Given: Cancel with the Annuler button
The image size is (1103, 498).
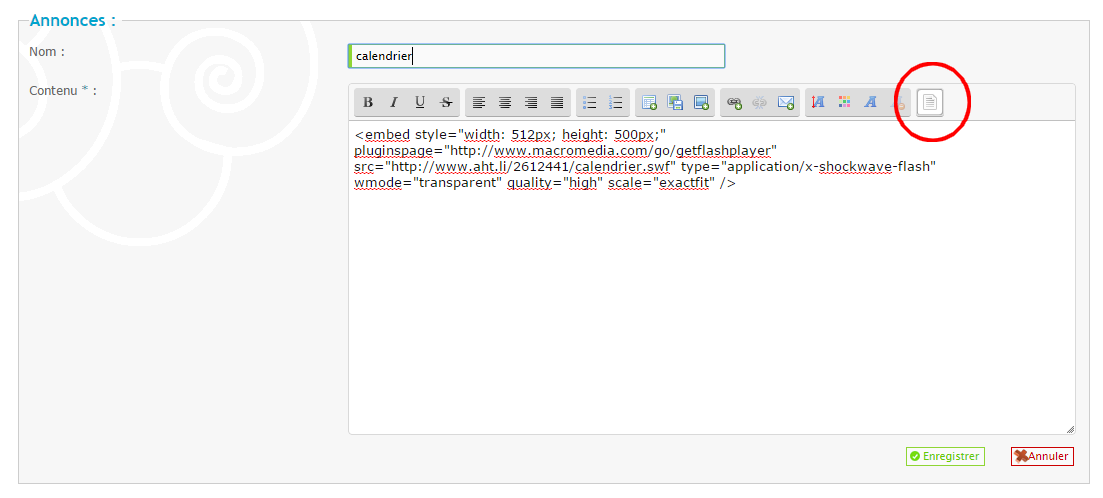Looking at the screenshot, I should (1043, 456).
